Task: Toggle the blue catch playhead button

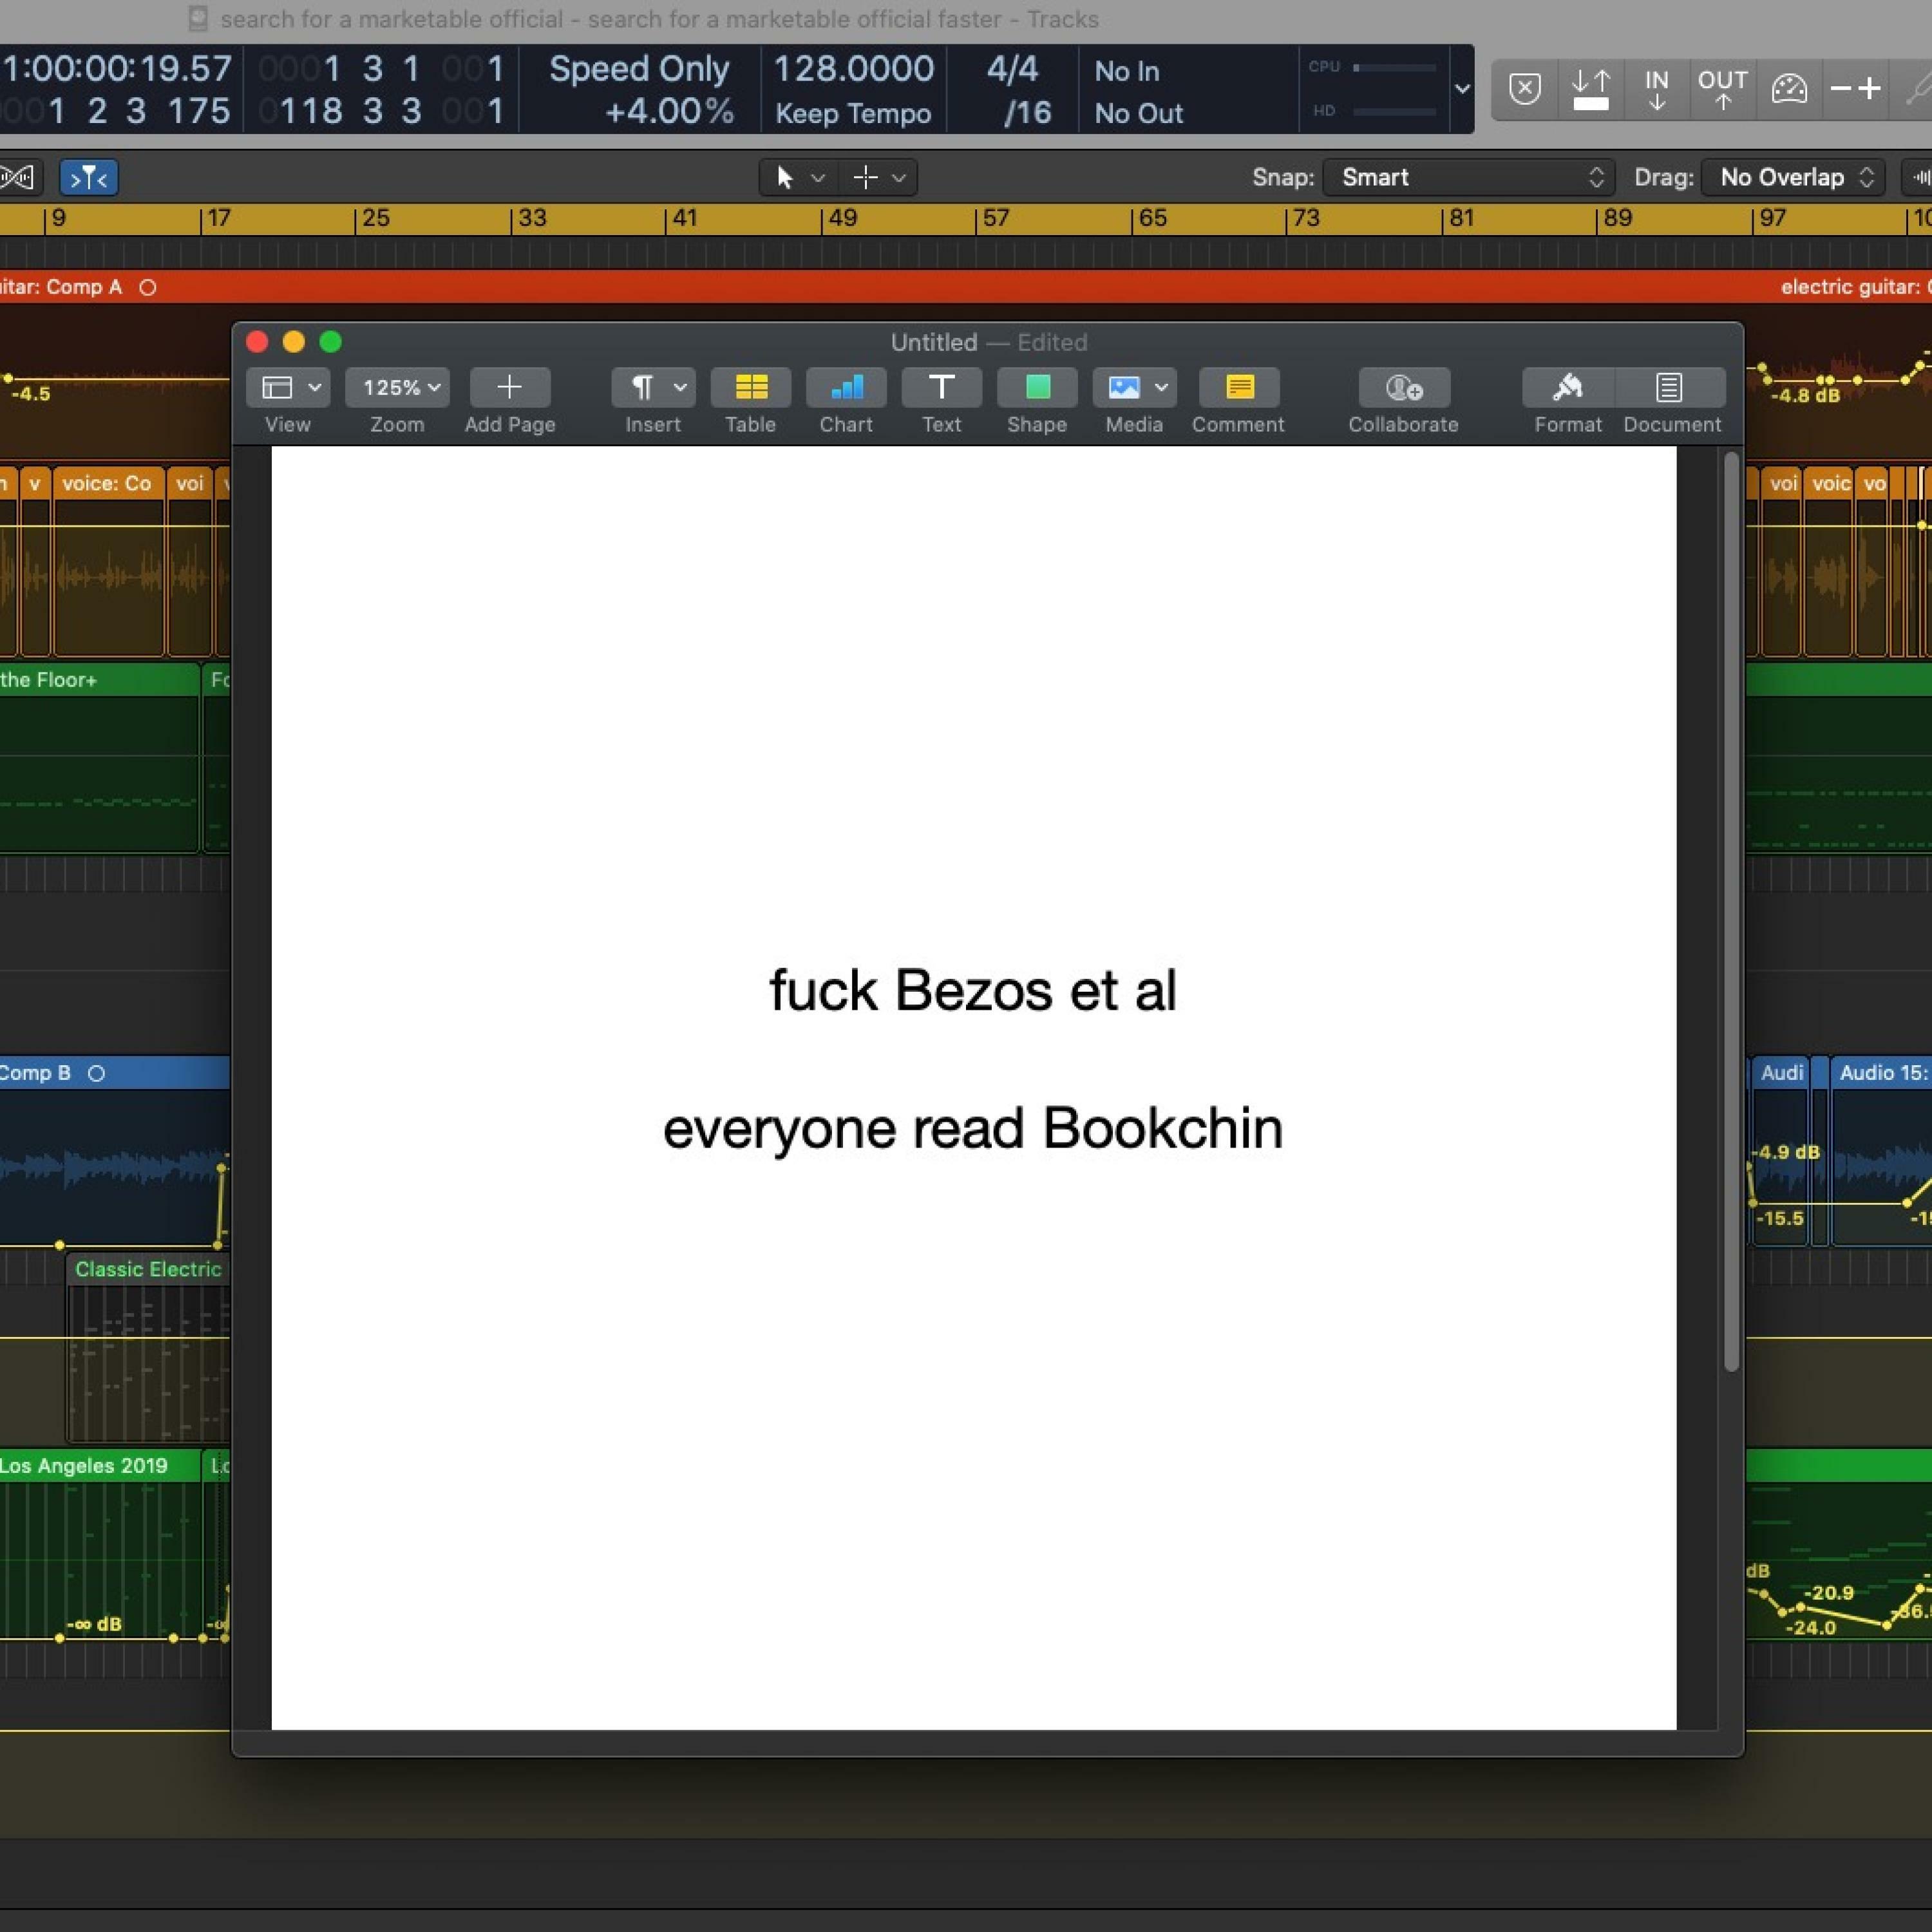Action: click(x=89, y=178)
